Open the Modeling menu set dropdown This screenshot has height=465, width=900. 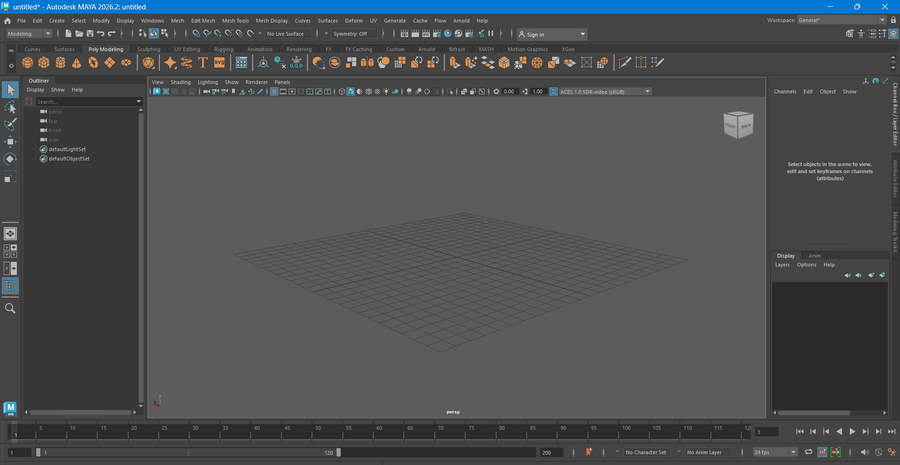click(x=29, y=34)
